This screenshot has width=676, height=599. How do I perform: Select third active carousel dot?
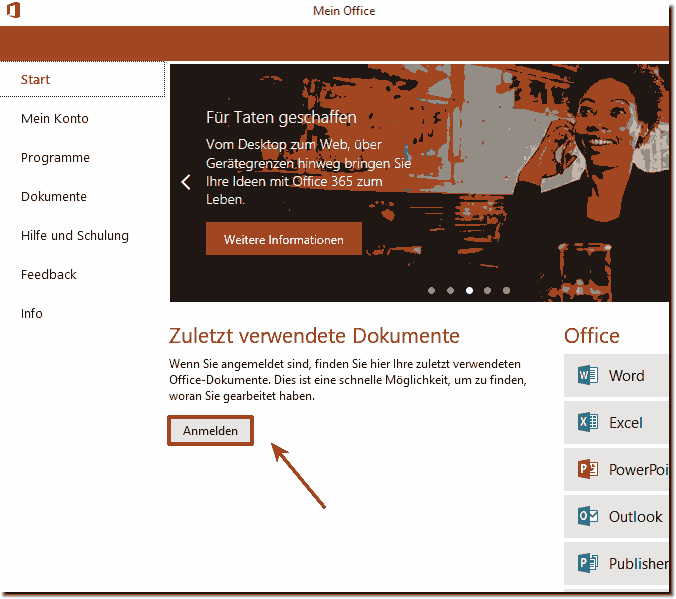[x=469, y=291]
